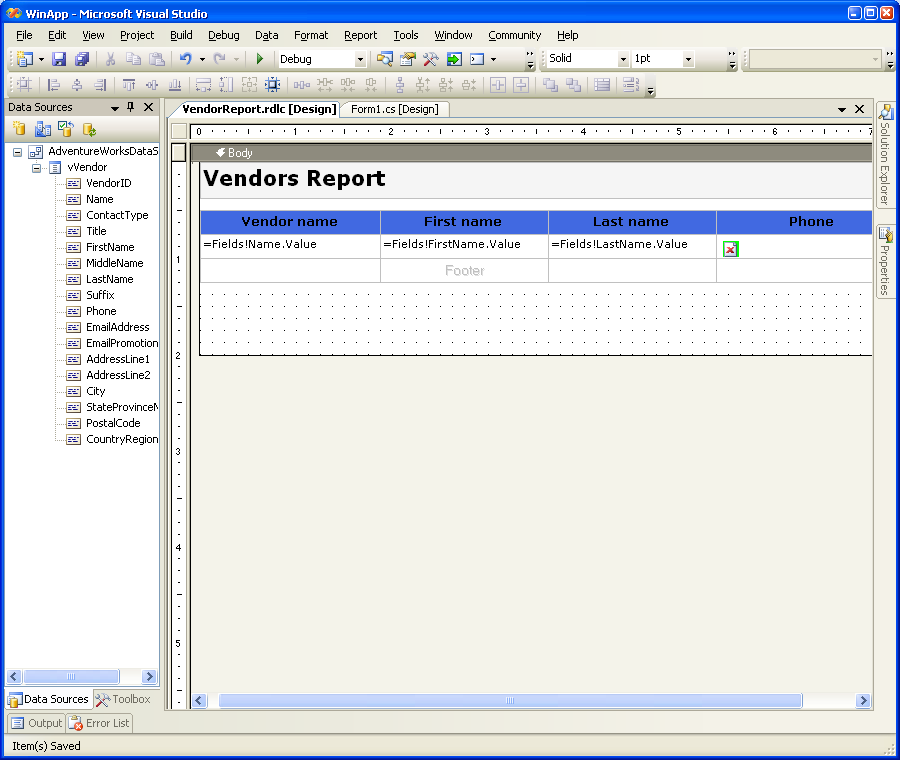Click the designer horizontal scrollbar thumb
The height and width of the screenshot is (760, 900).
510,701
